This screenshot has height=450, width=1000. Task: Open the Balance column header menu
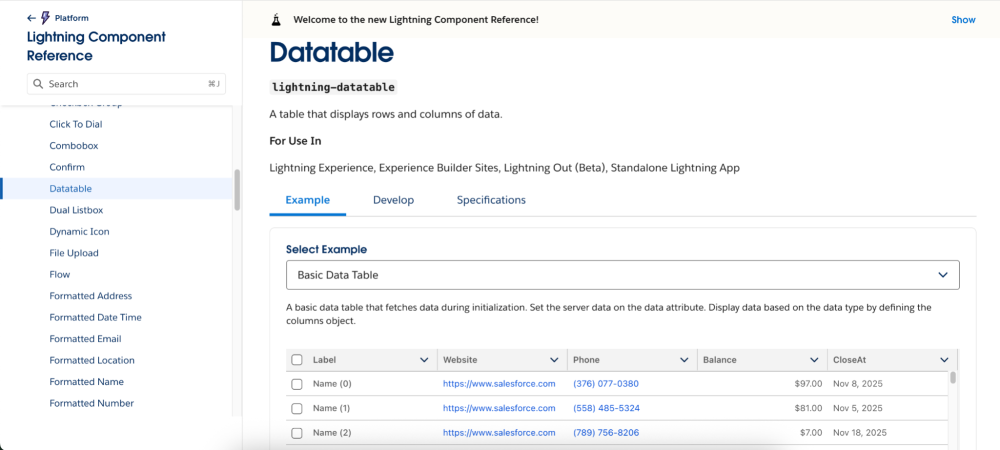[814, 360]
